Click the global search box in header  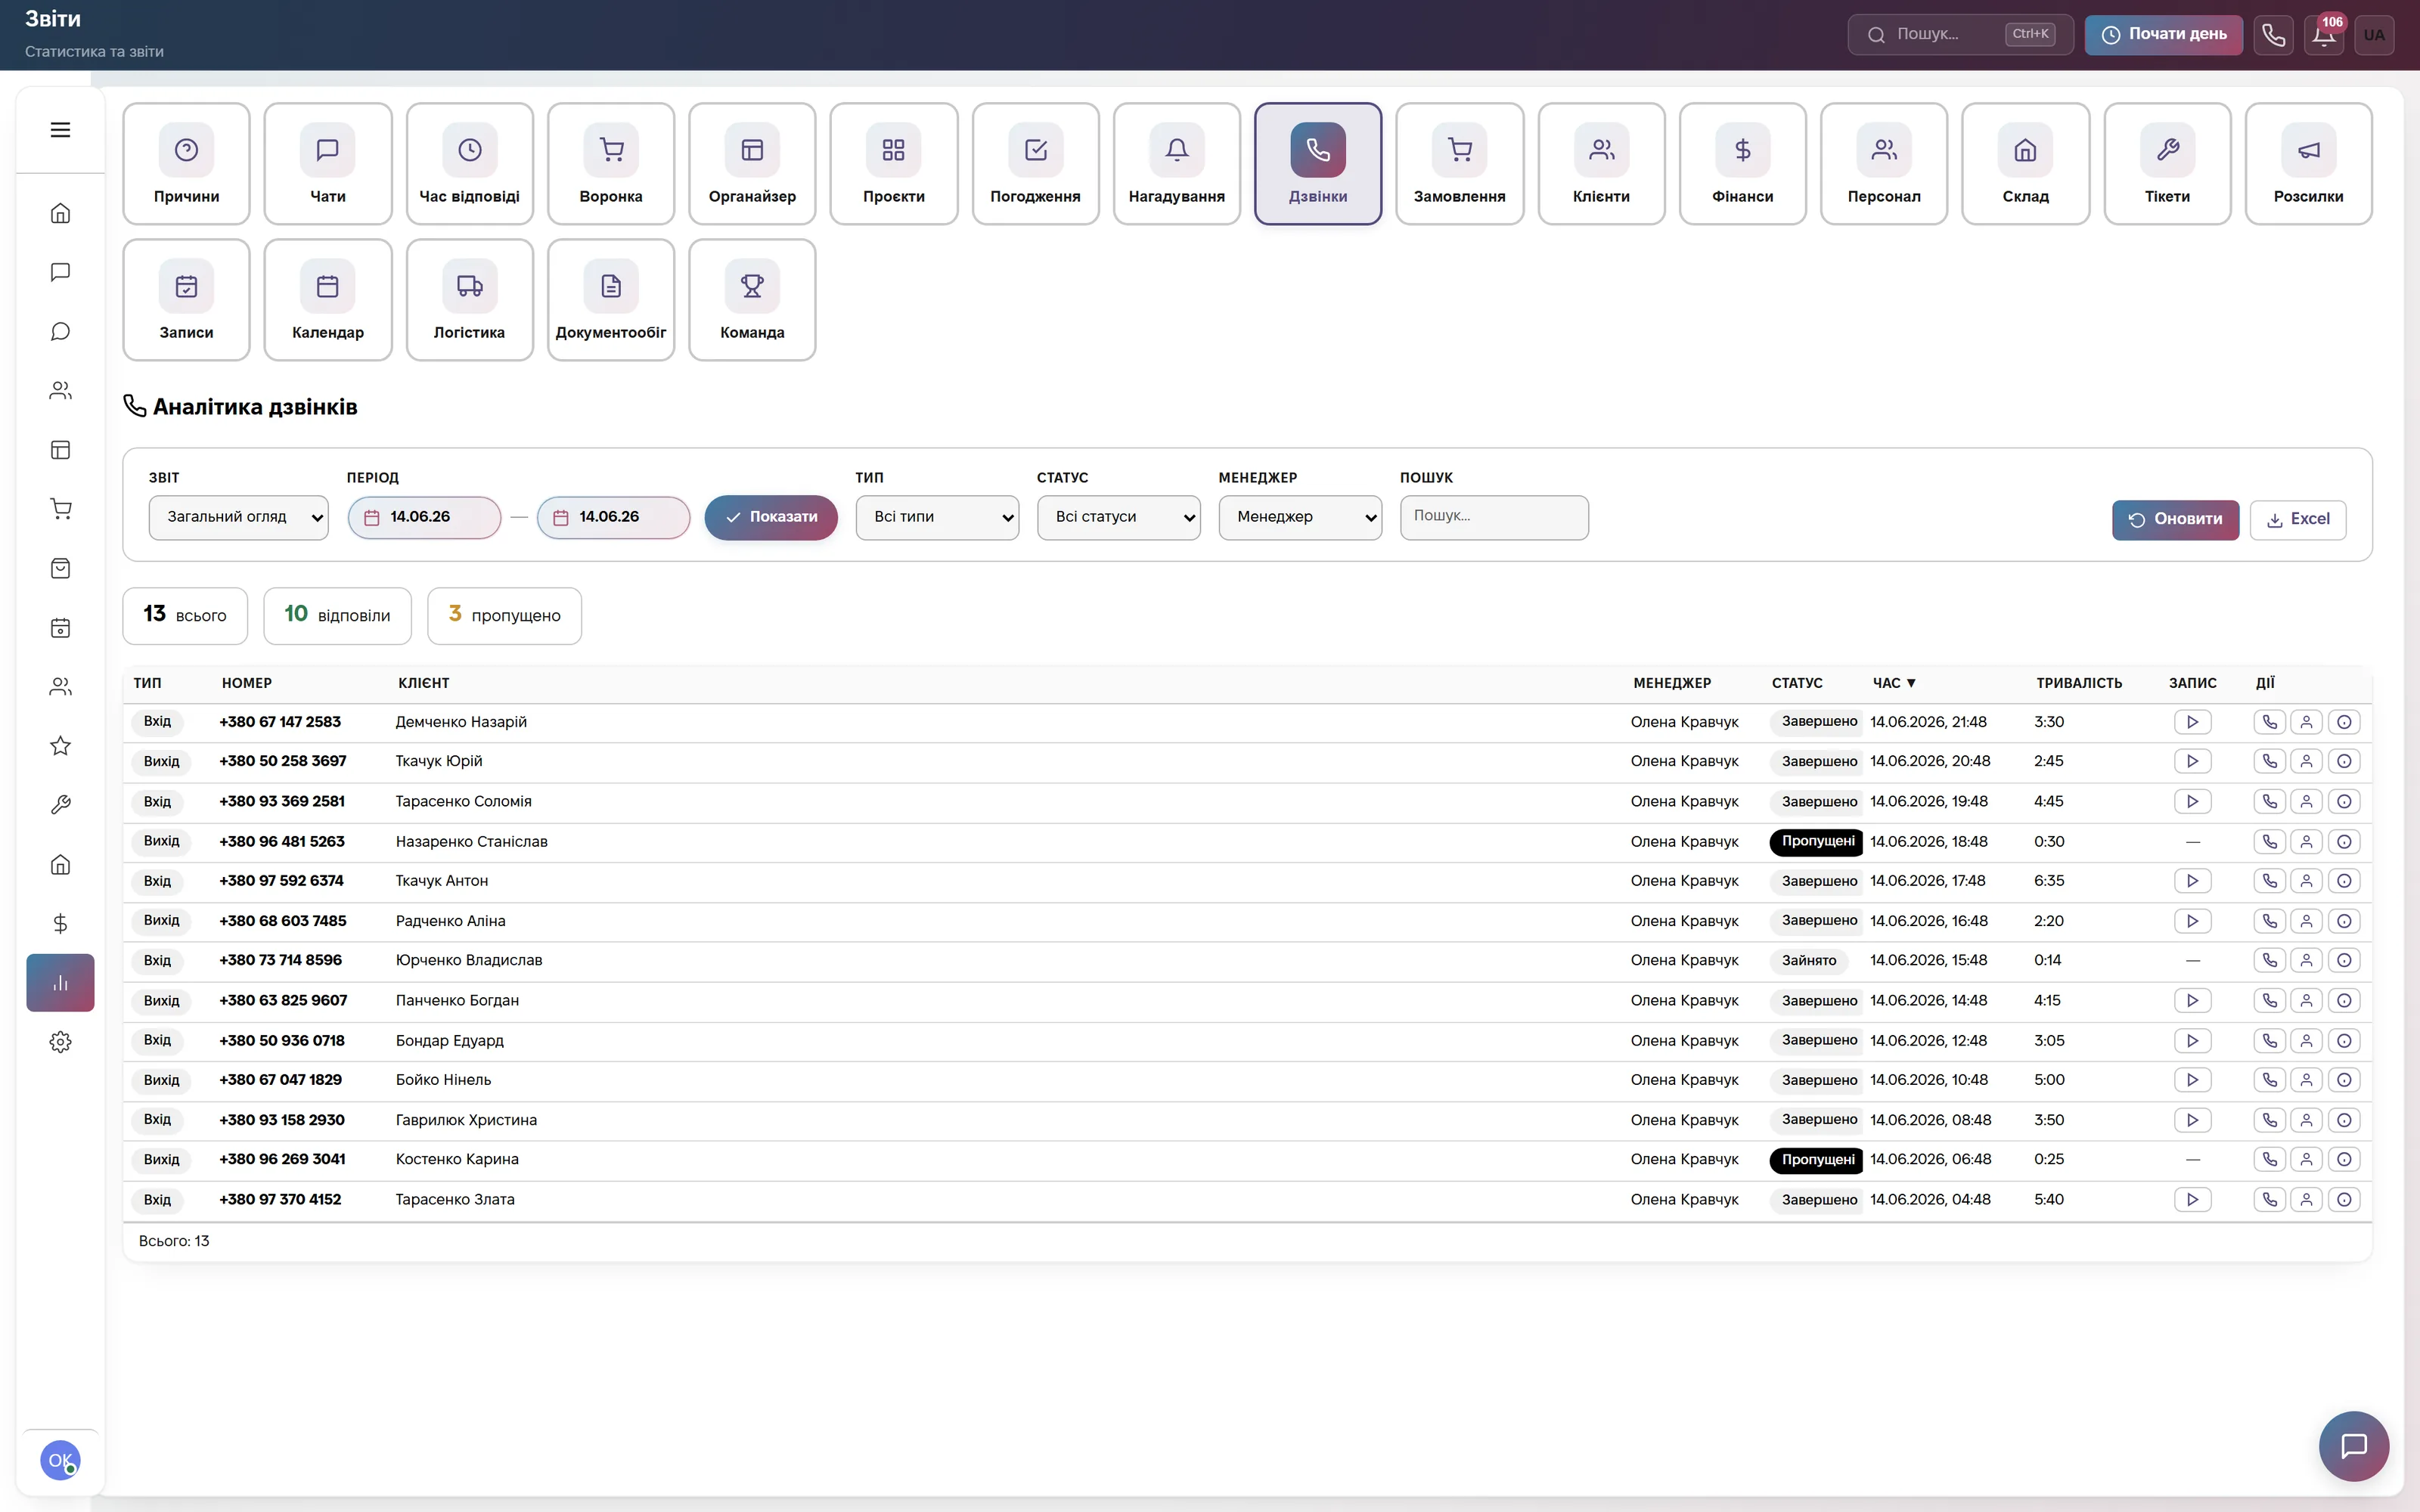pos(1960,35)
